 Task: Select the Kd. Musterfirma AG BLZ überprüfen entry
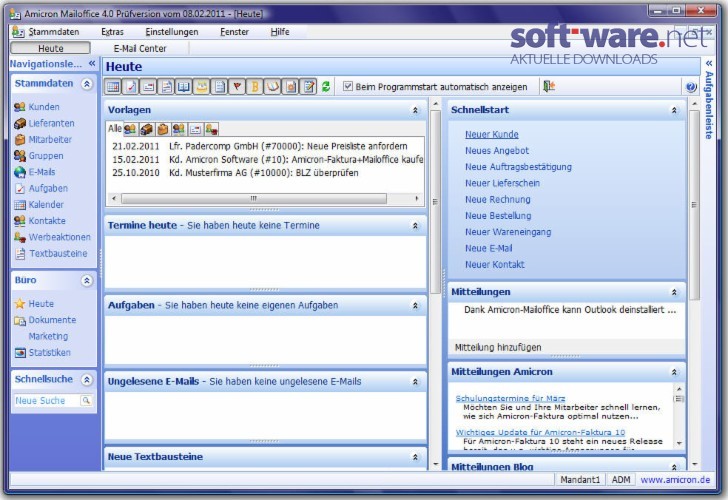tap(235, 173)
